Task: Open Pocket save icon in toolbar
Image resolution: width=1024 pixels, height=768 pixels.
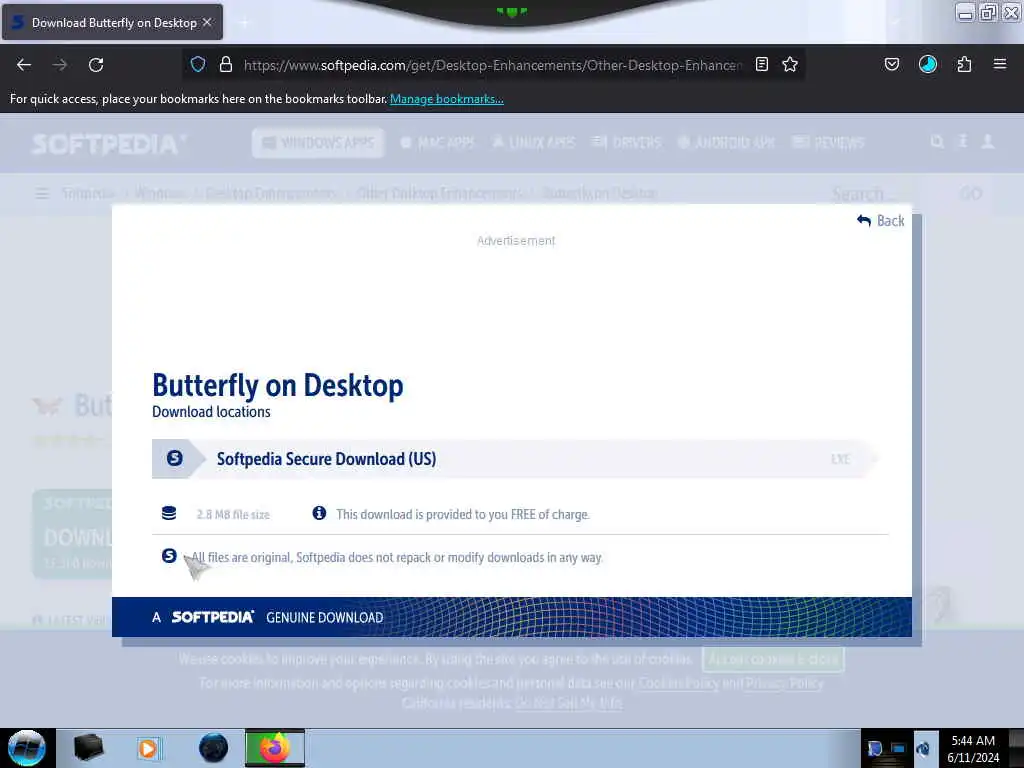Action: pyautogui.click(x=892, y=64)
